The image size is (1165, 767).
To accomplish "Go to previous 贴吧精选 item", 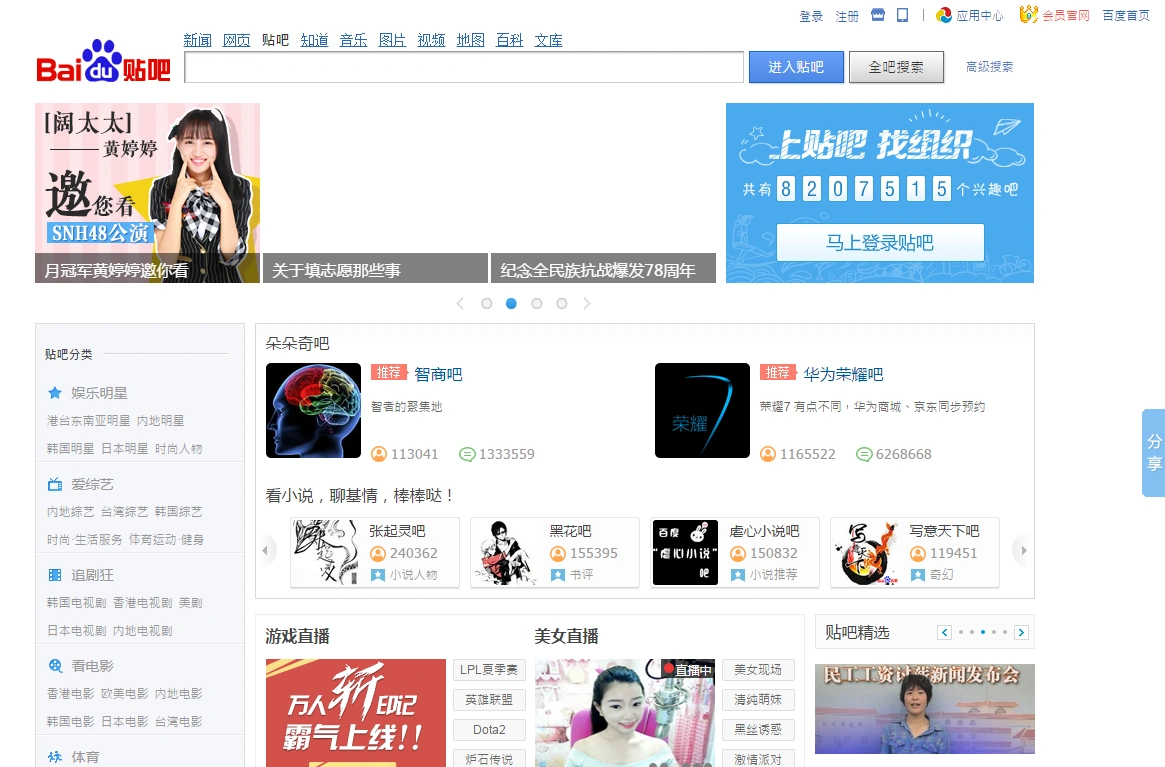I will tap(944, 632).
